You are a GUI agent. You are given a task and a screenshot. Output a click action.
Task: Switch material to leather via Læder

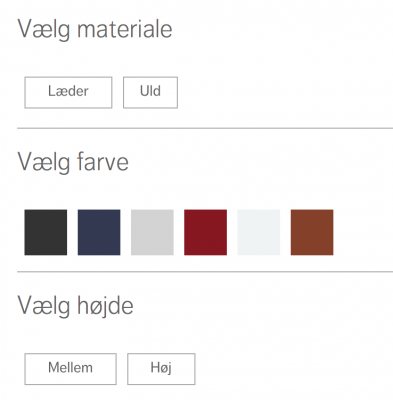[68, 93]
